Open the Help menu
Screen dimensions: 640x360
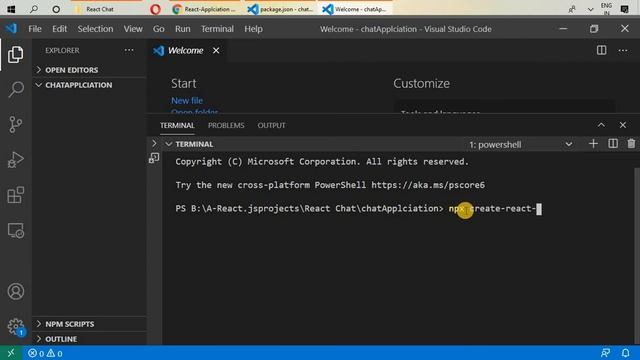point(253,29)
